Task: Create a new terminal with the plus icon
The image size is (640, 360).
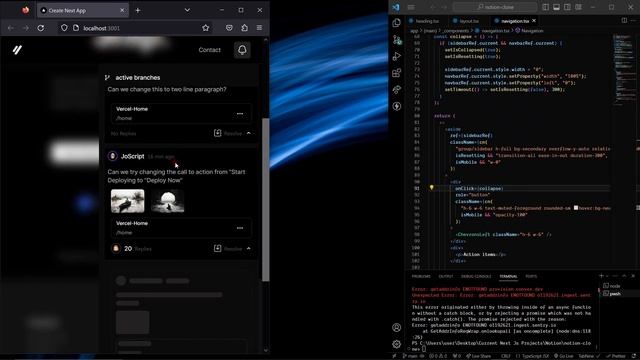Action: coord(601,276)
